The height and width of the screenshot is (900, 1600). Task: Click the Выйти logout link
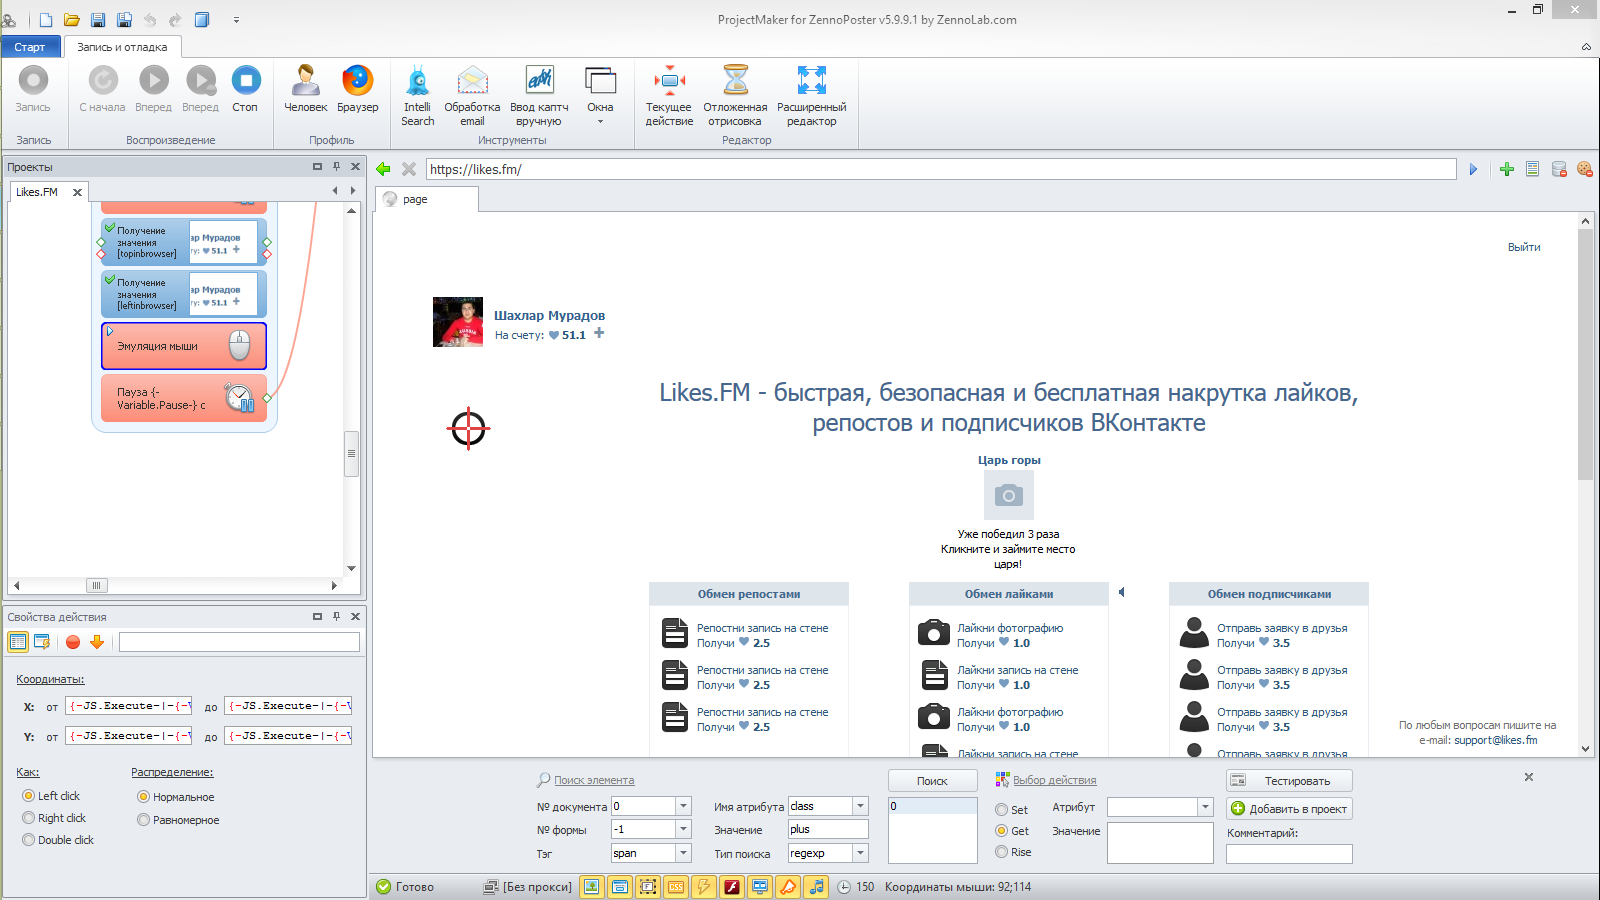1524,247
